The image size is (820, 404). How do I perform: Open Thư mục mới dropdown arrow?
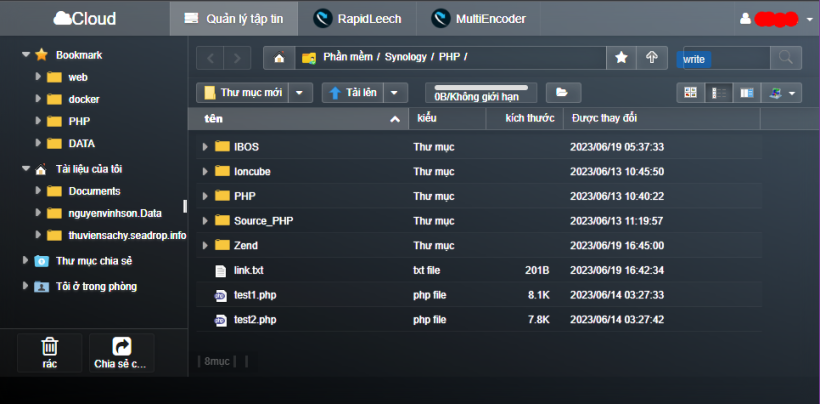pyautogui.click(x=300, y=93)
